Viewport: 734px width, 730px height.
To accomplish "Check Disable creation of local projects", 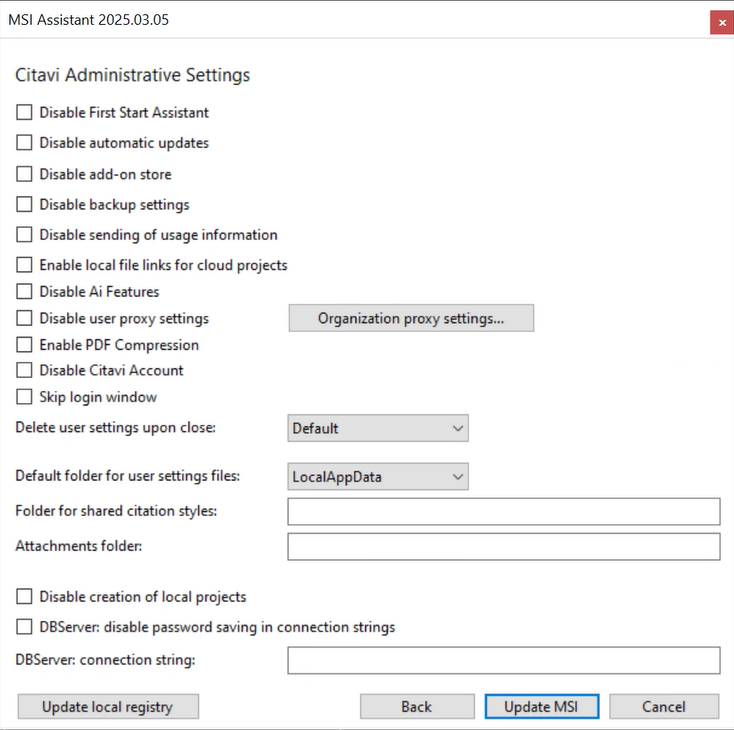I will pos(24,597).
